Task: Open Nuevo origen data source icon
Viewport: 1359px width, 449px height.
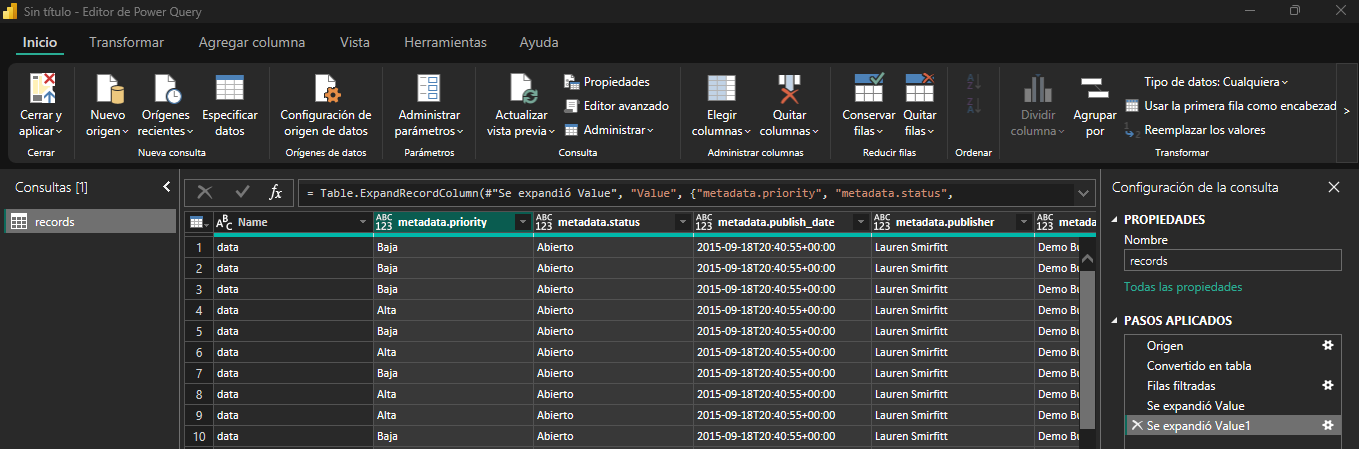Action: [107, 88]
